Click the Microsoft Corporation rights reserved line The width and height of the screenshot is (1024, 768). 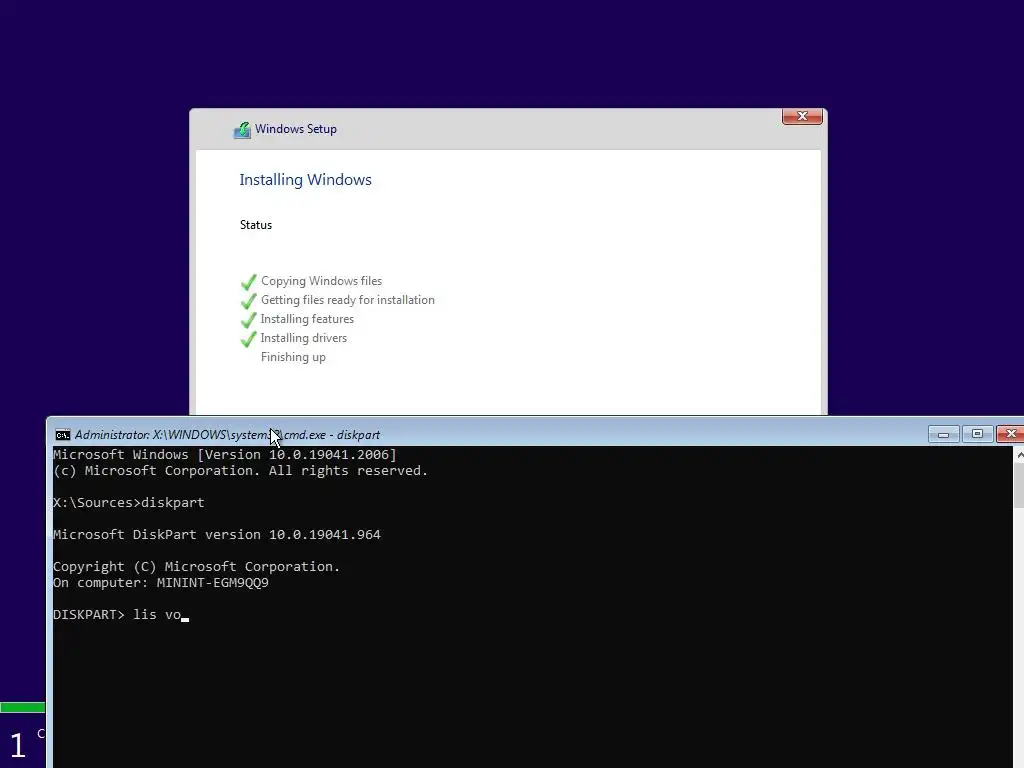(240, 471)
